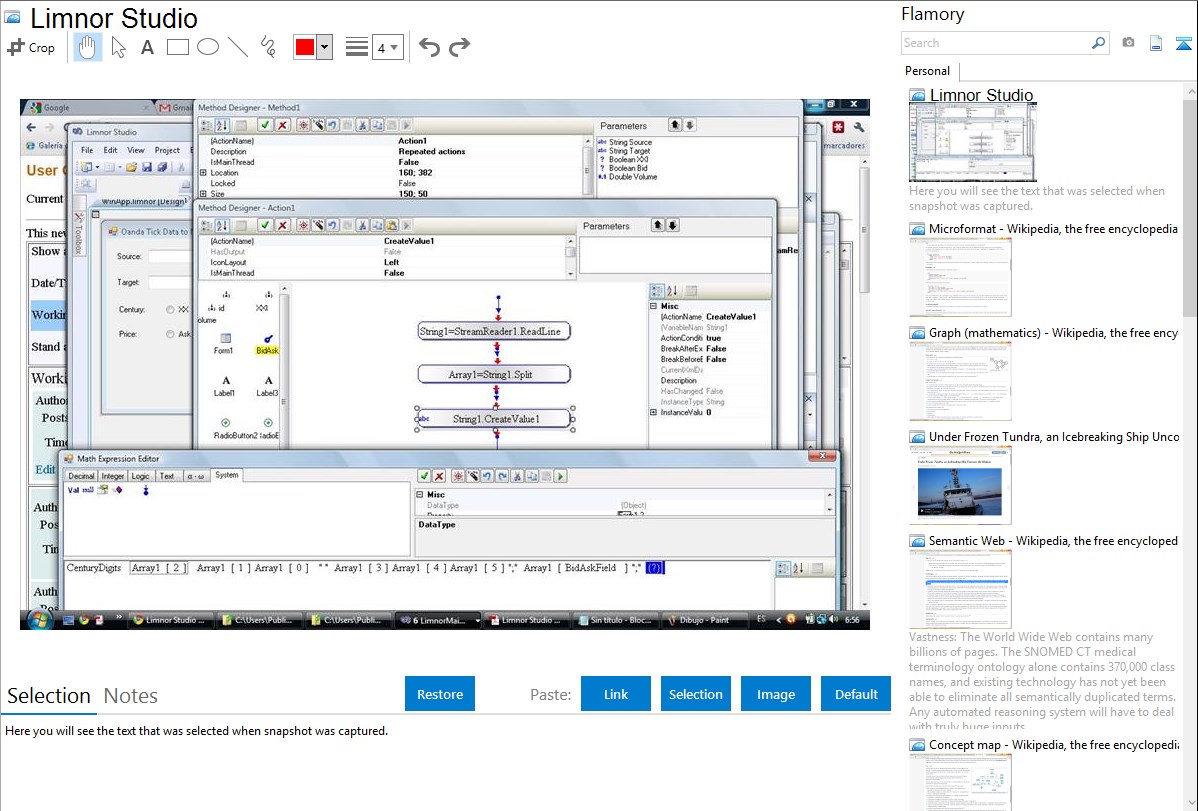Click the red X in Method Designer - Method1
1198x811 pixels.
282,125
